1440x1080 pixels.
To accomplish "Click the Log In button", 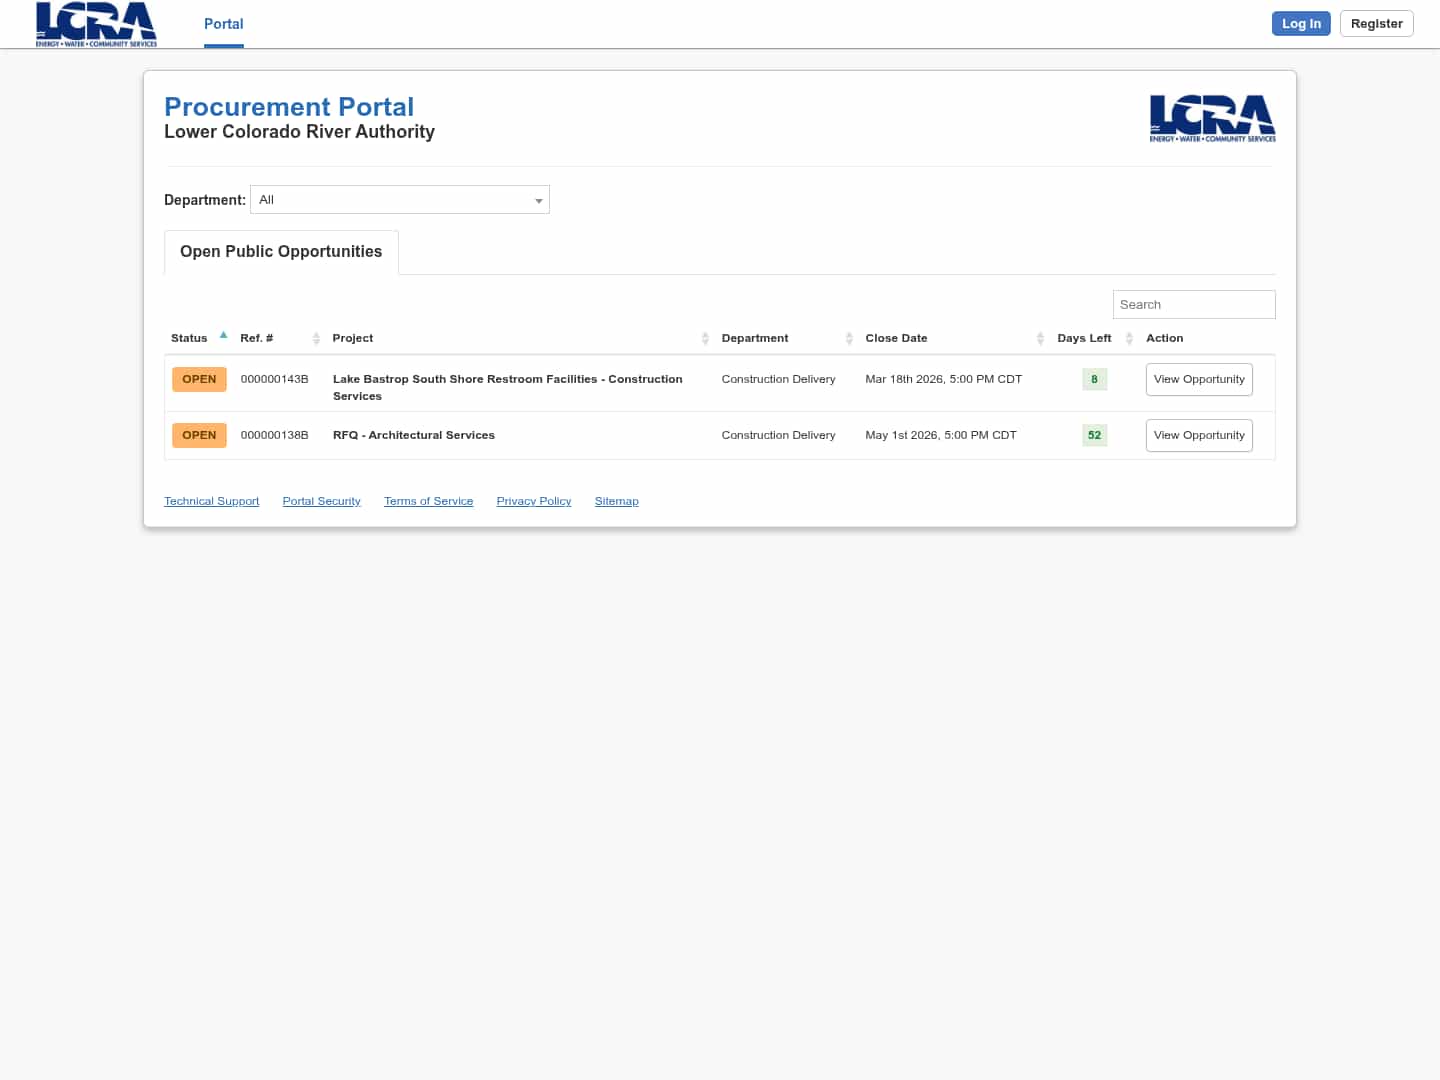I will (1301, 23).
